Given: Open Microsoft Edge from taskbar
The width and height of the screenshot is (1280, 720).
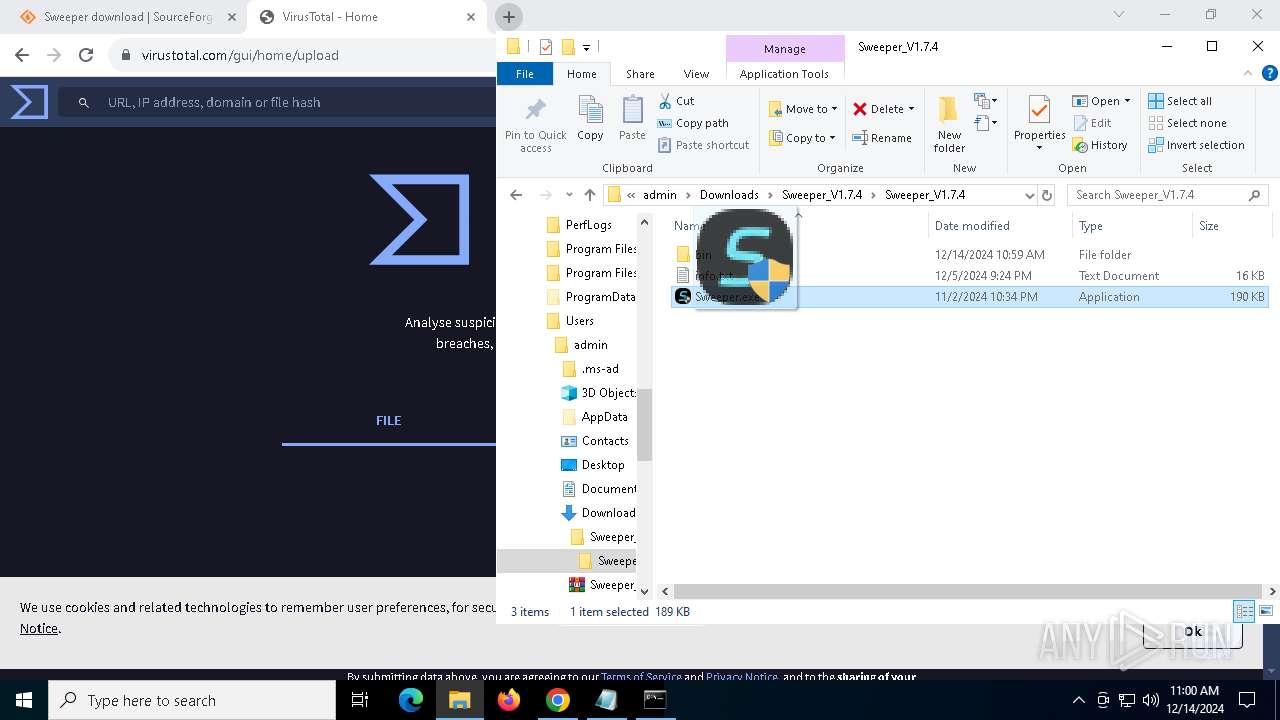Looking at the screenshot, I should point(411,700).
